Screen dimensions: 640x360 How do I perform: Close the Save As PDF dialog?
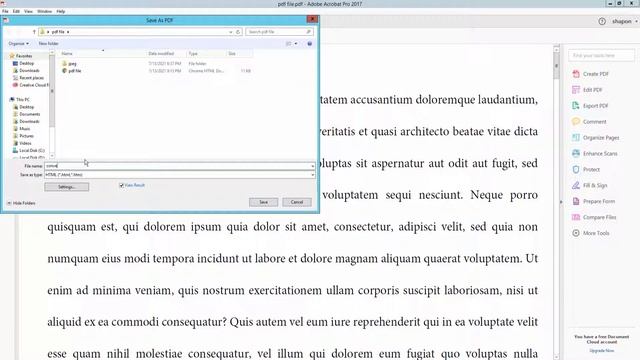312,20
